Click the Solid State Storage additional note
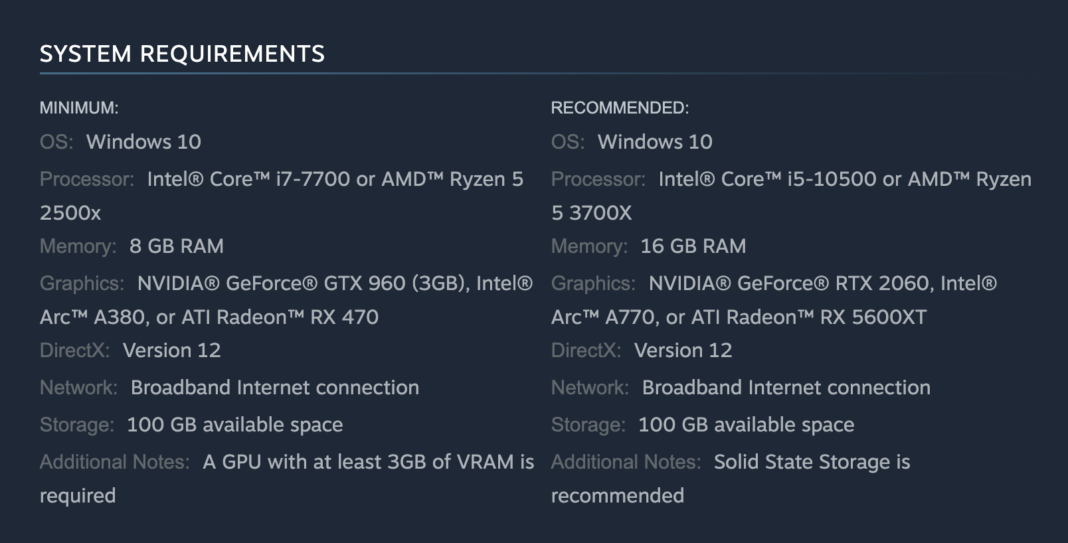Screen dimensions: 1068x543 click(811, 463)
